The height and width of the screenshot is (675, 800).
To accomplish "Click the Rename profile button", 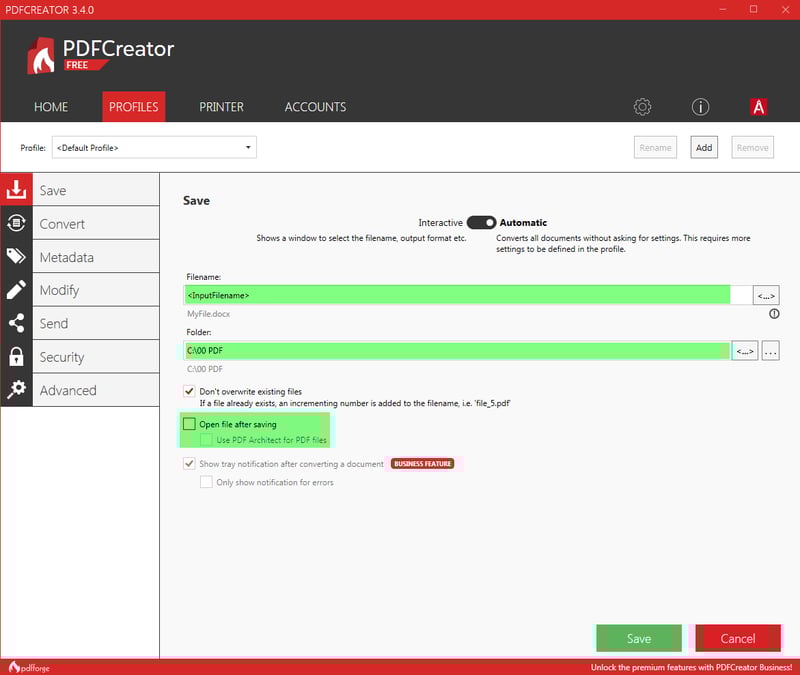I will (x=655, y=147).
